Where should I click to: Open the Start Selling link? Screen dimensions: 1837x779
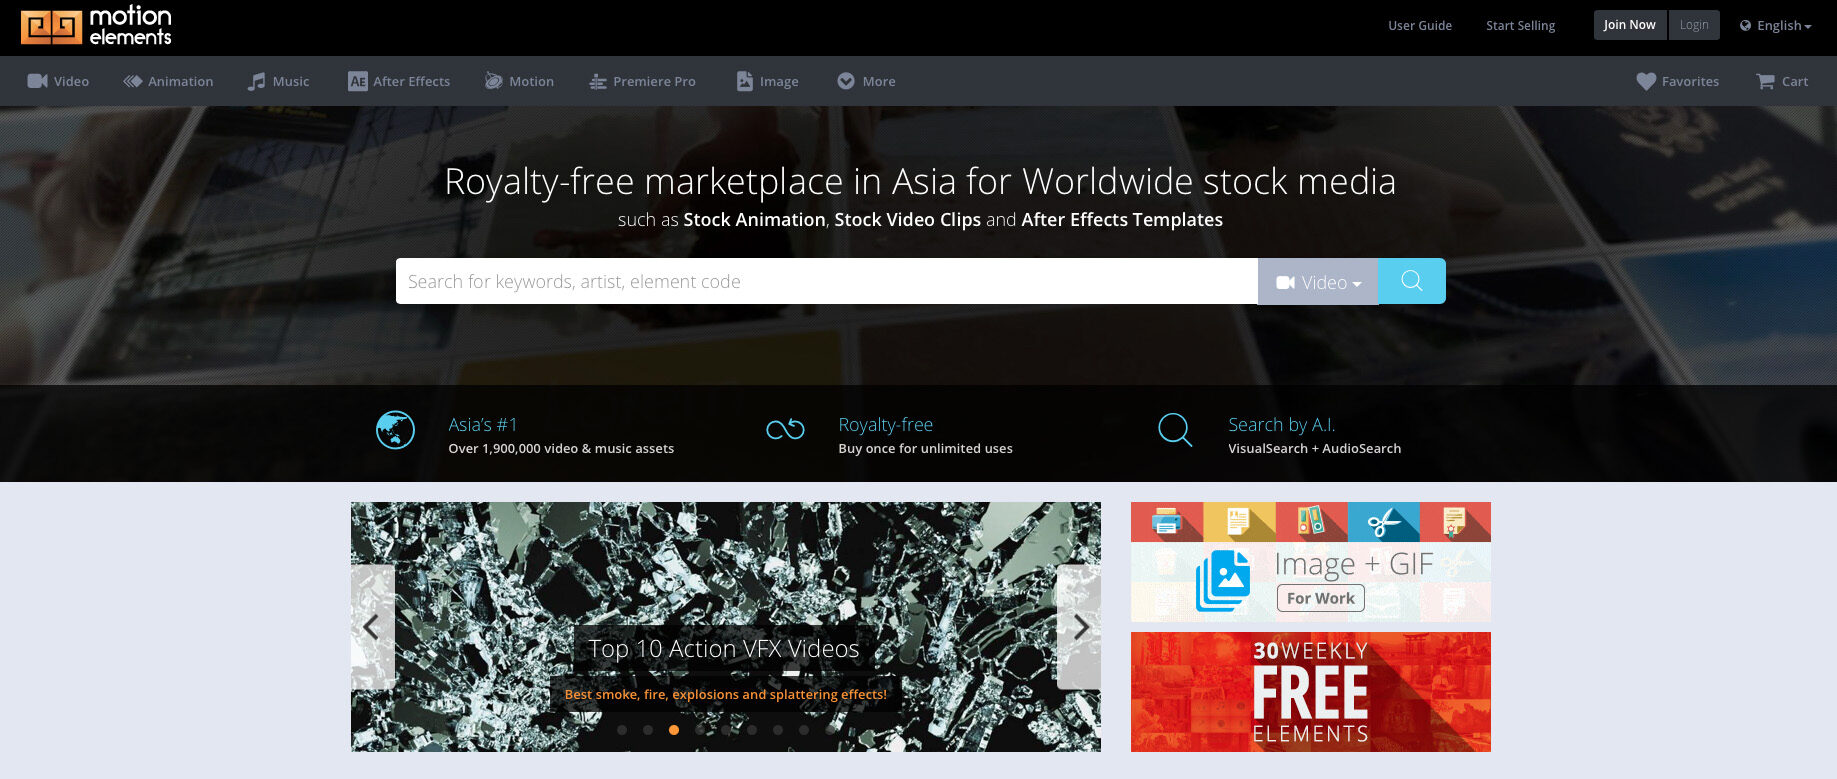pos(1520,26)
